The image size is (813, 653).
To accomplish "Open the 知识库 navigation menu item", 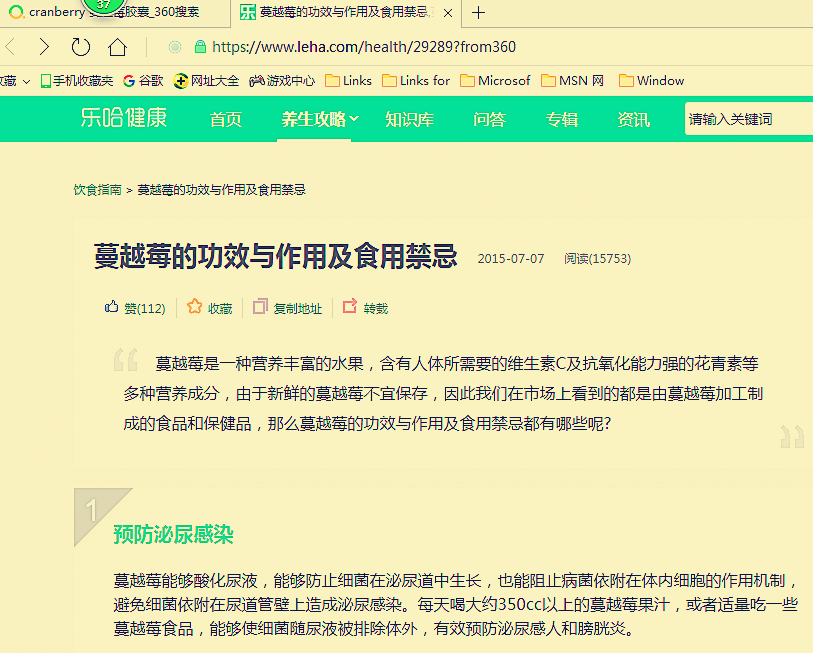I will tap(409, 119).
